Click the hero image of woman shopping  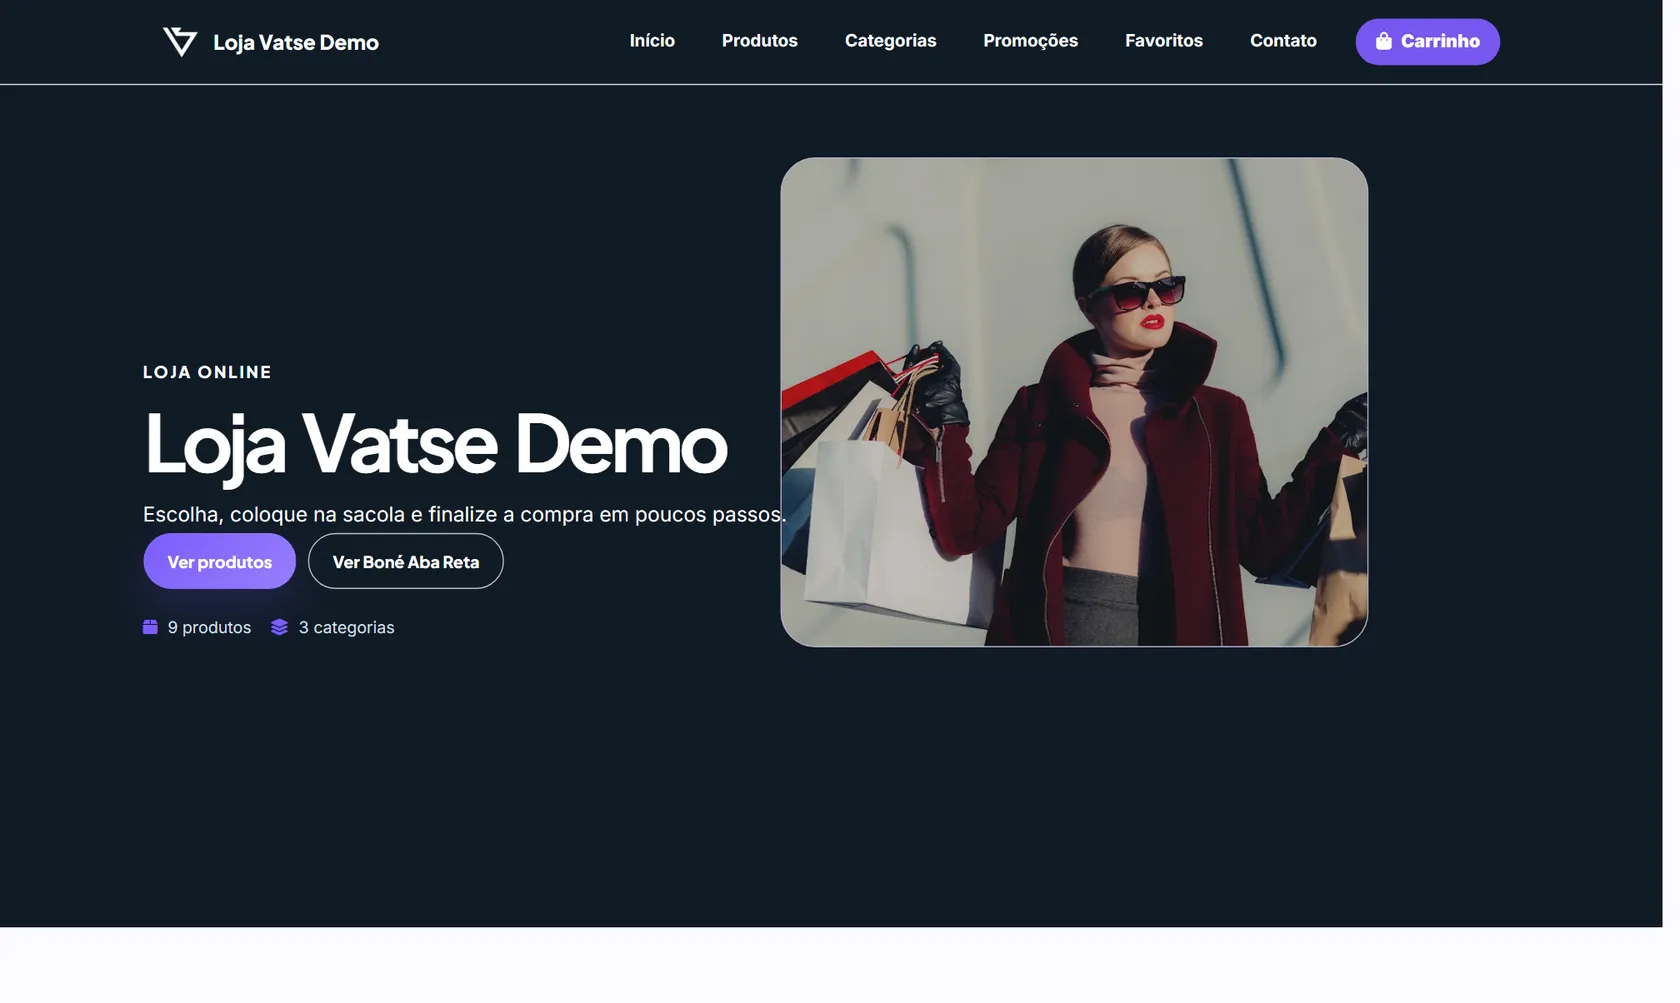pyautogui.click(x=1074, y=402)
